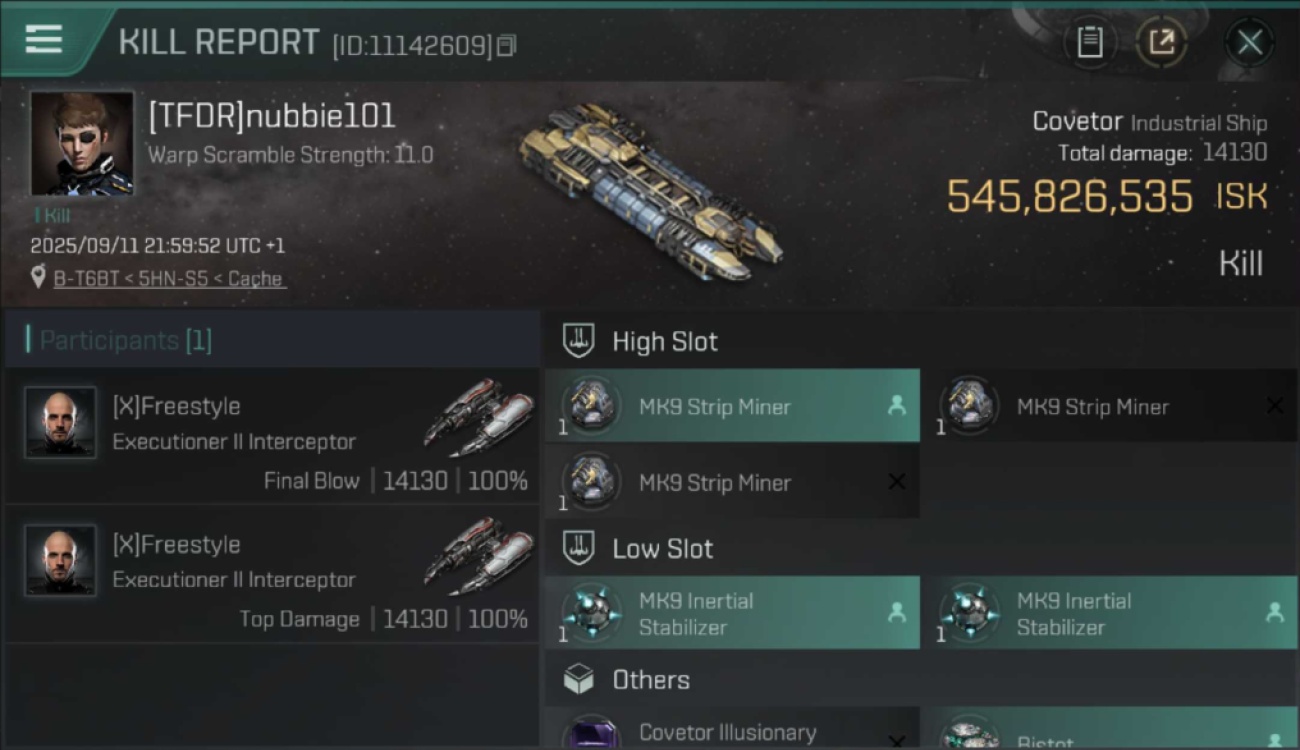Viewport: 1300px width, 750px height.
Task: Copy the kill report ID
Action: coord(507,46)
